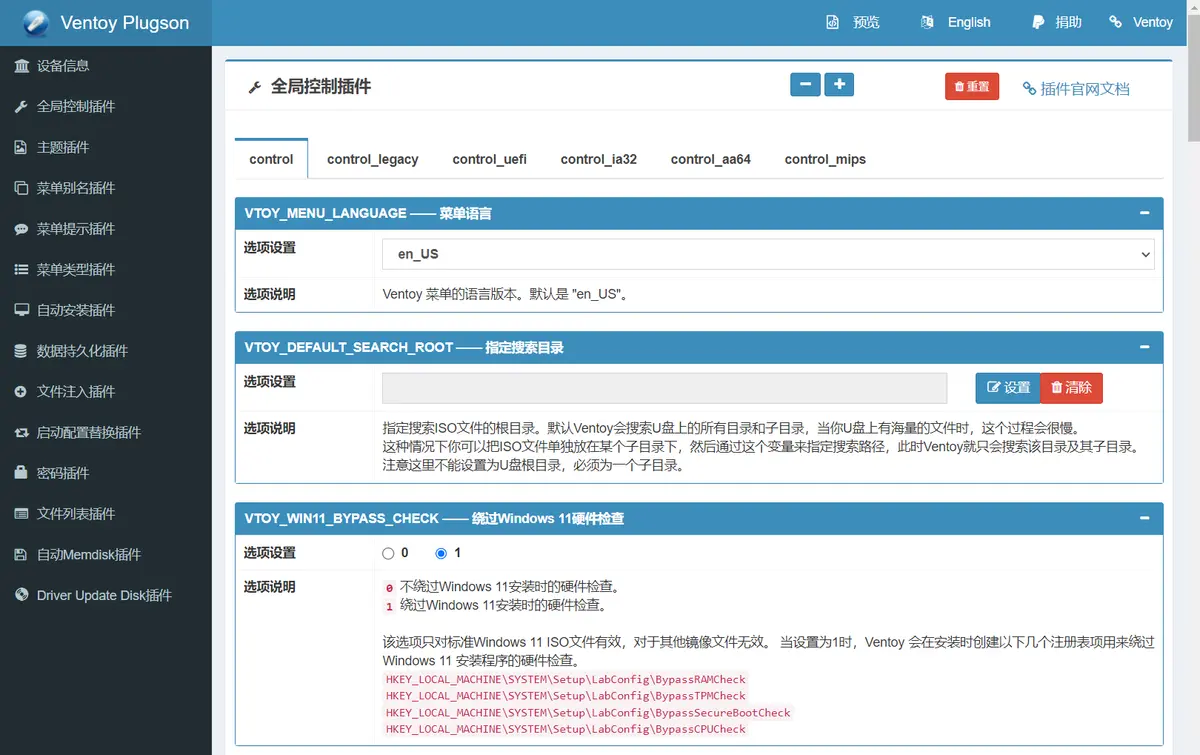
Task: Click the search root path input field
Action: click(664, 388)
